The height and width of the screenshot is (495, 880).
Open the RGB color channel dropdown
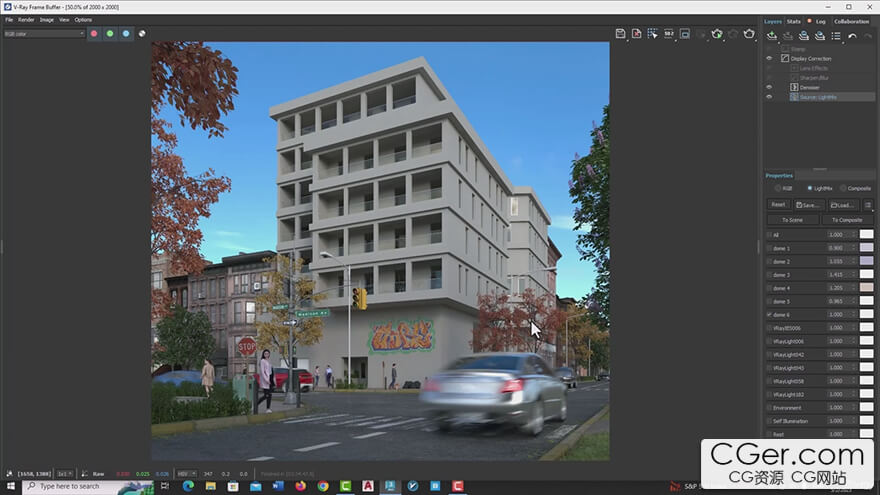[x=44, y=34]
